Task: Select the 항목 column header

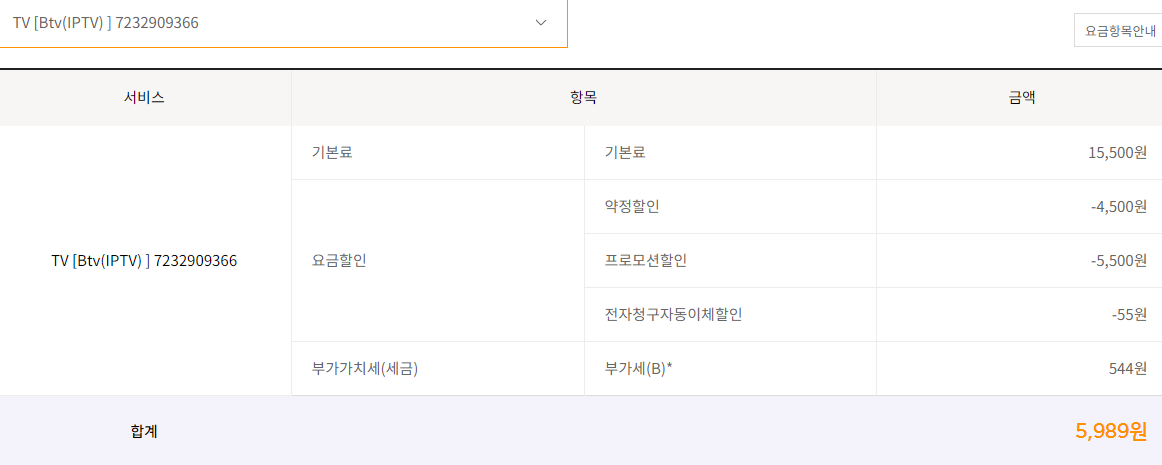Action: (583, 97)
